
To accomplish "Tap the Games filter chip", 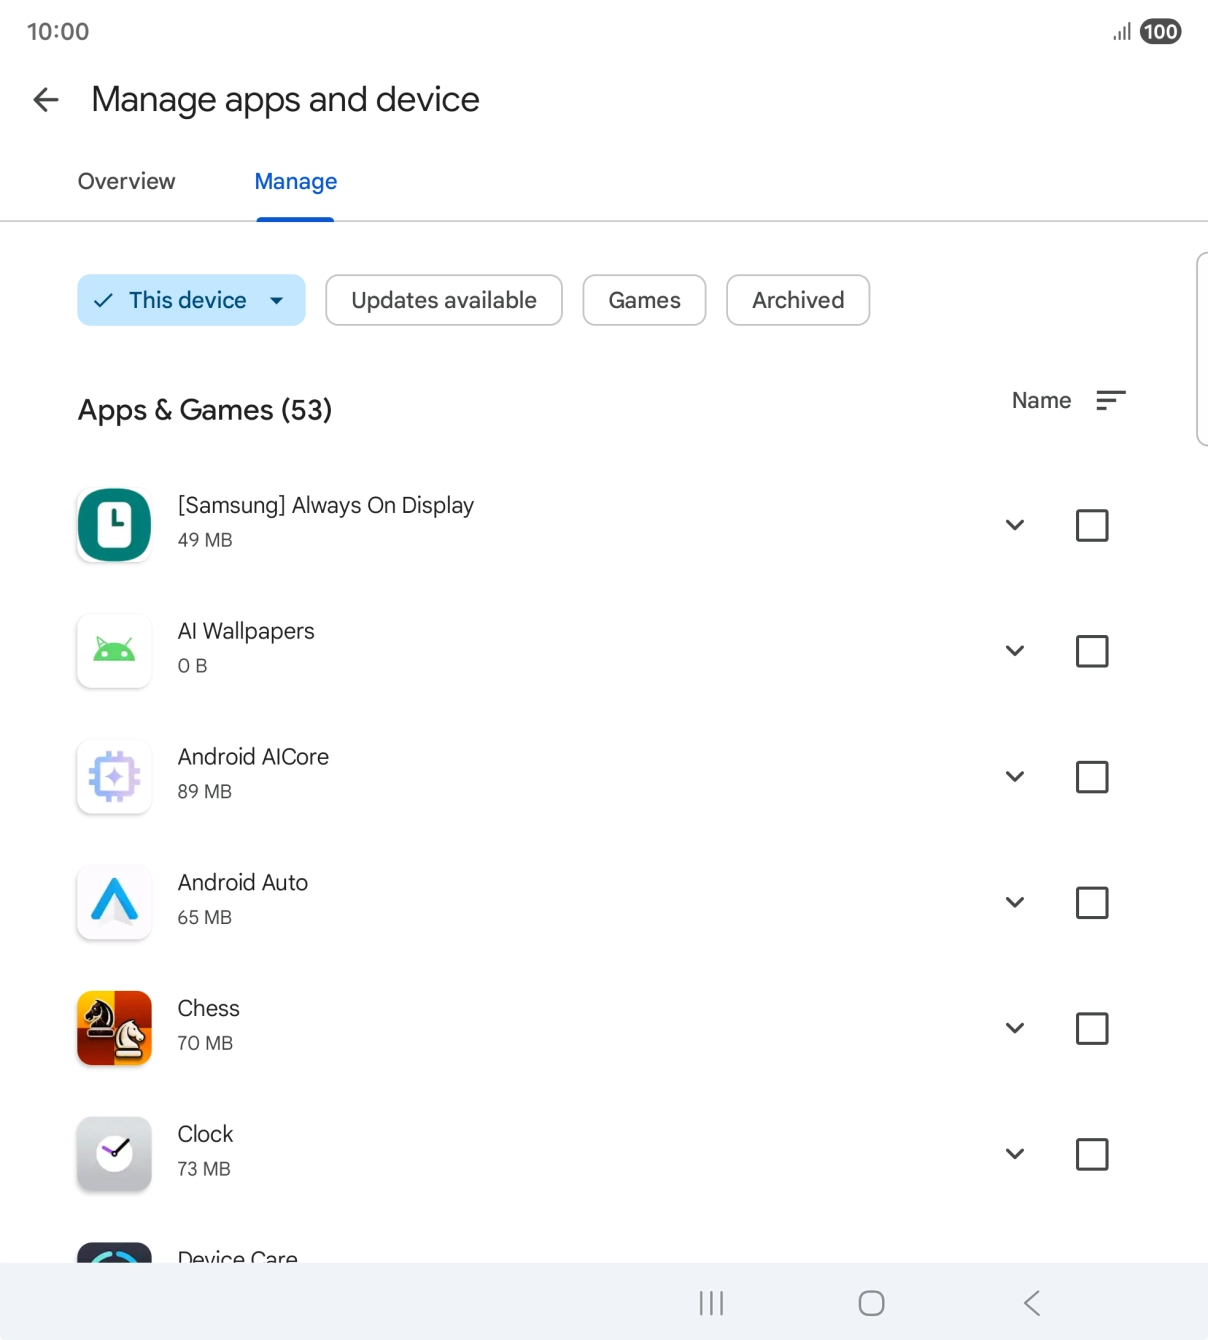I will coord(644,300).
